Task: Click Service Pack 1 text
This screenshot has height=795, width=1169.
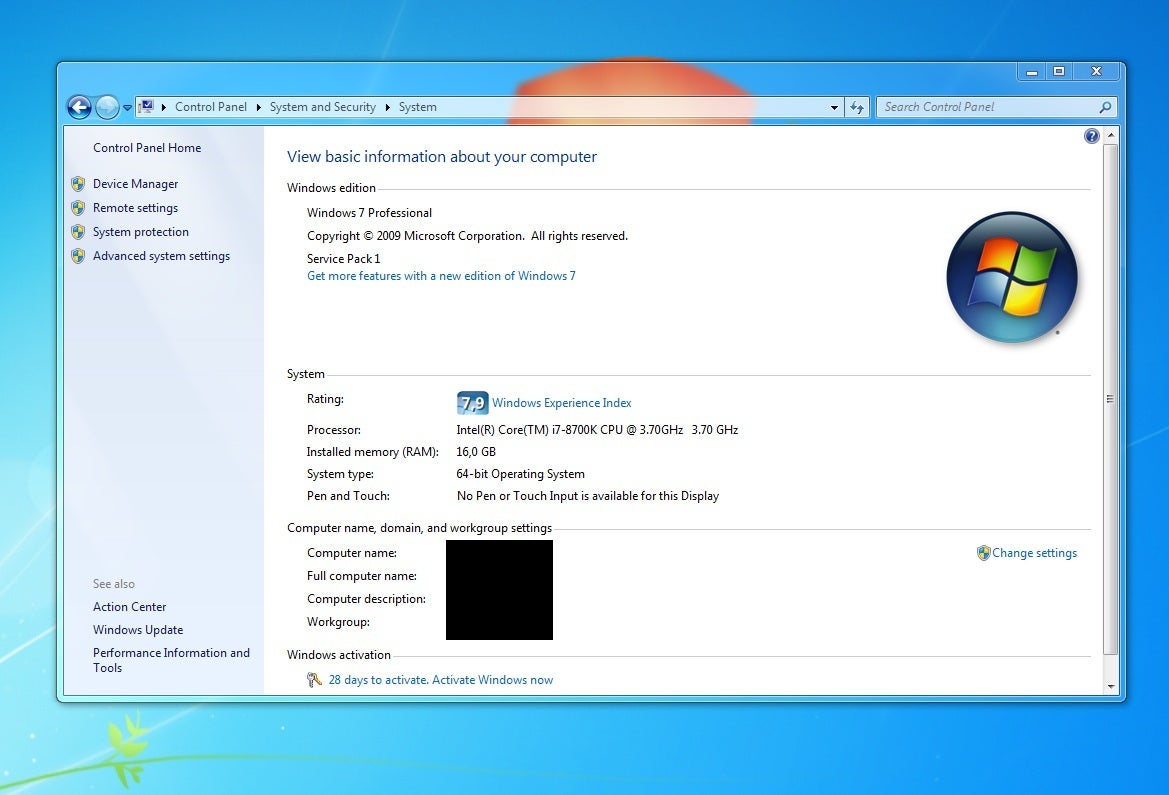Action: point(344,259)
